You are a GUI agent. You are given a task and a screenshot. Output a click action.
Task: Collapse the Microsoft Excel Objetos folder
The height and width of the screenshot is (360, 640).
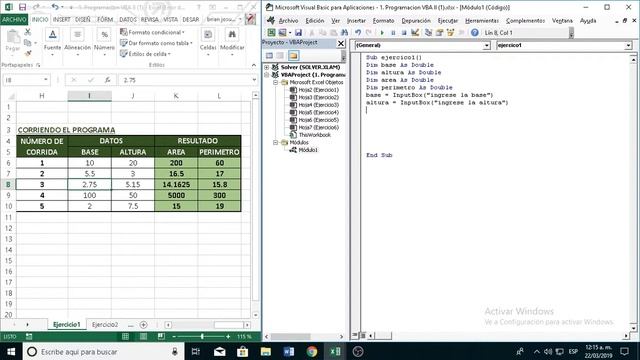[276, 82]
